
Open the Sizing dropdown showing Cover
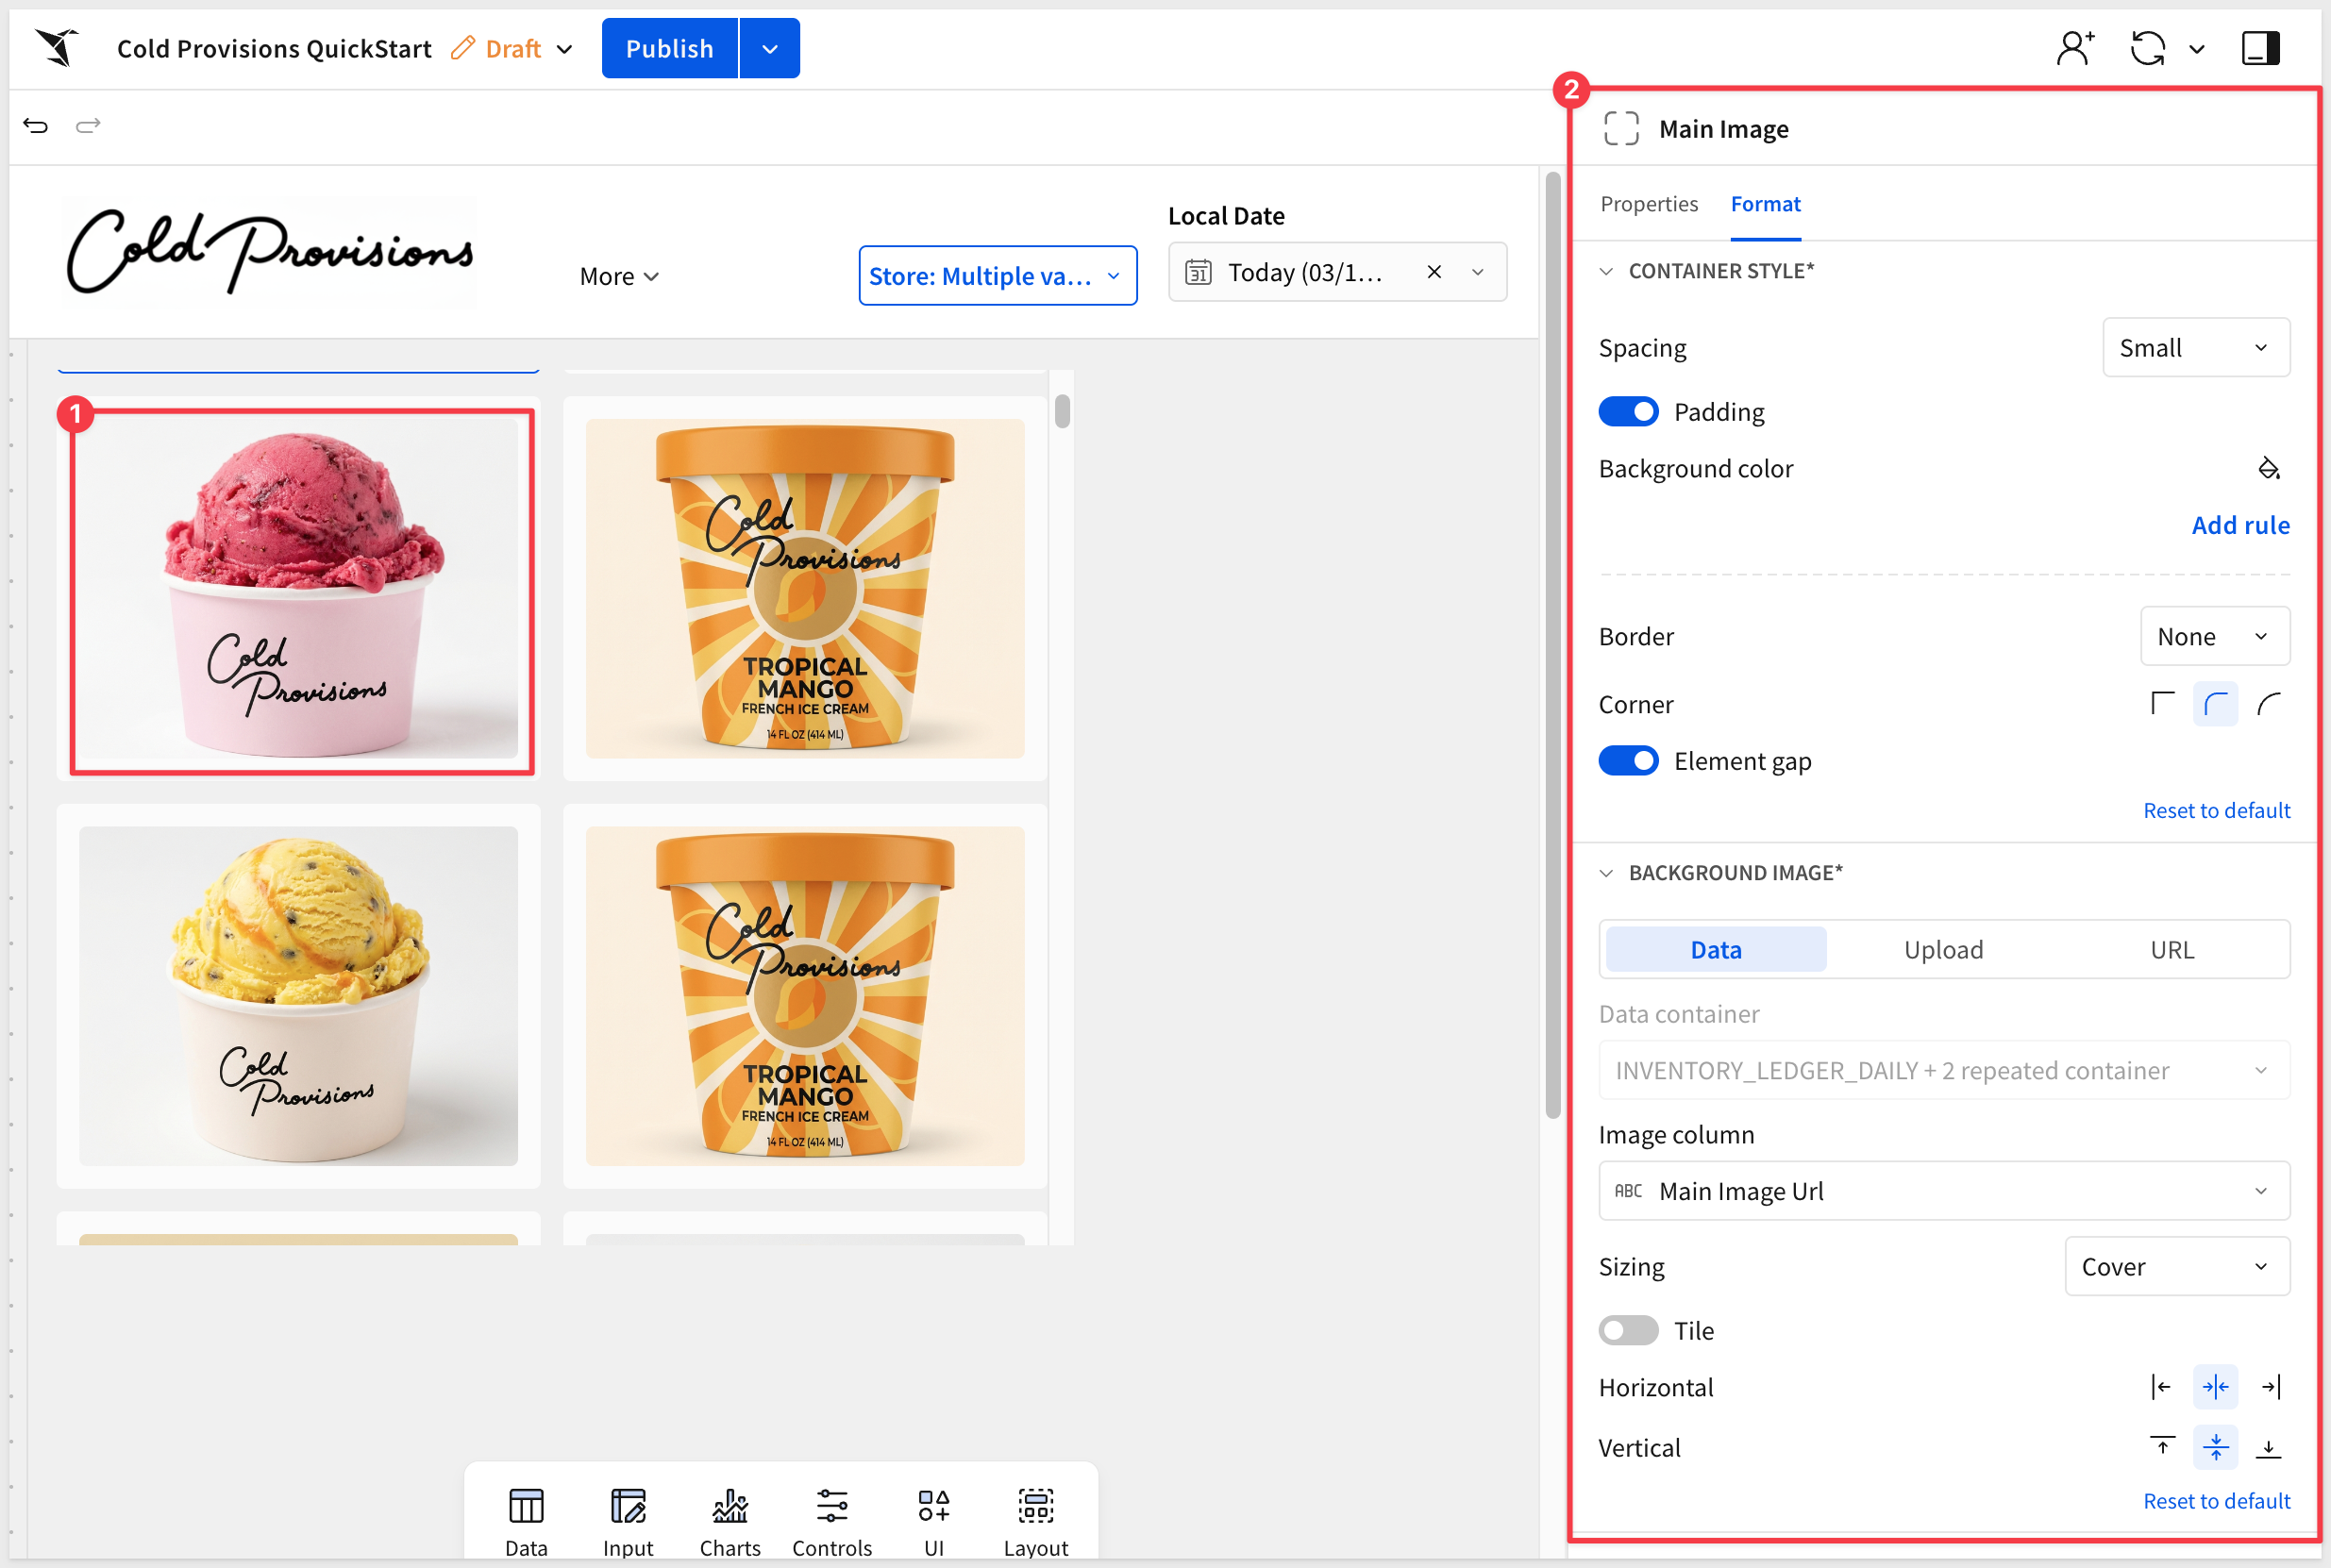click(2176, 1267)
